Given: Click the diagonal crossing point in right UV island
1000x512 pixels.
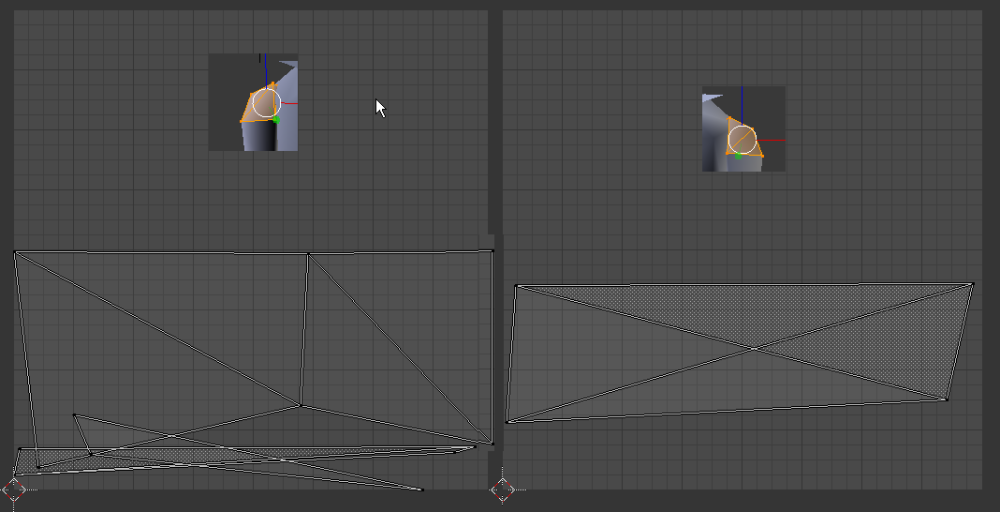Looking at the screenshot, I should click(x=754, y=348).
